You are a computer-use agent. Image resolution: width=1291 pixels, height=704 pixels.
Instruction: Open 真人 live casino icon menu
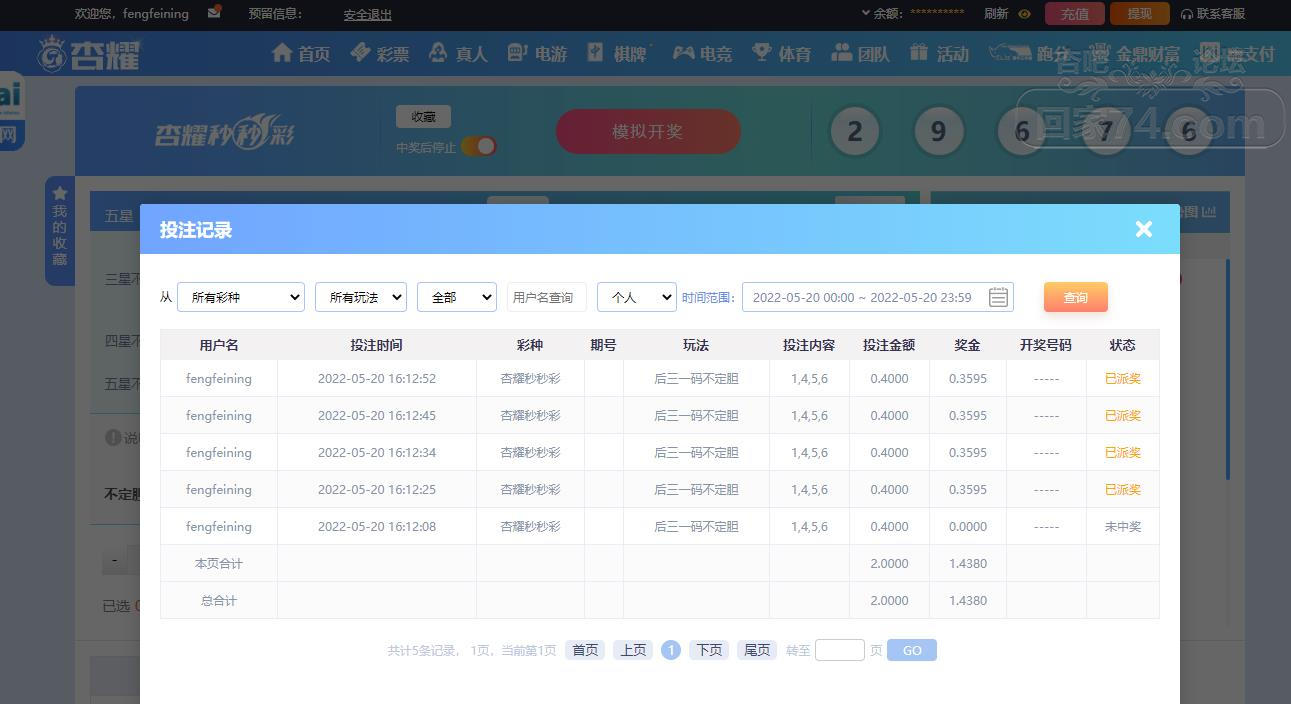point(438,53)
